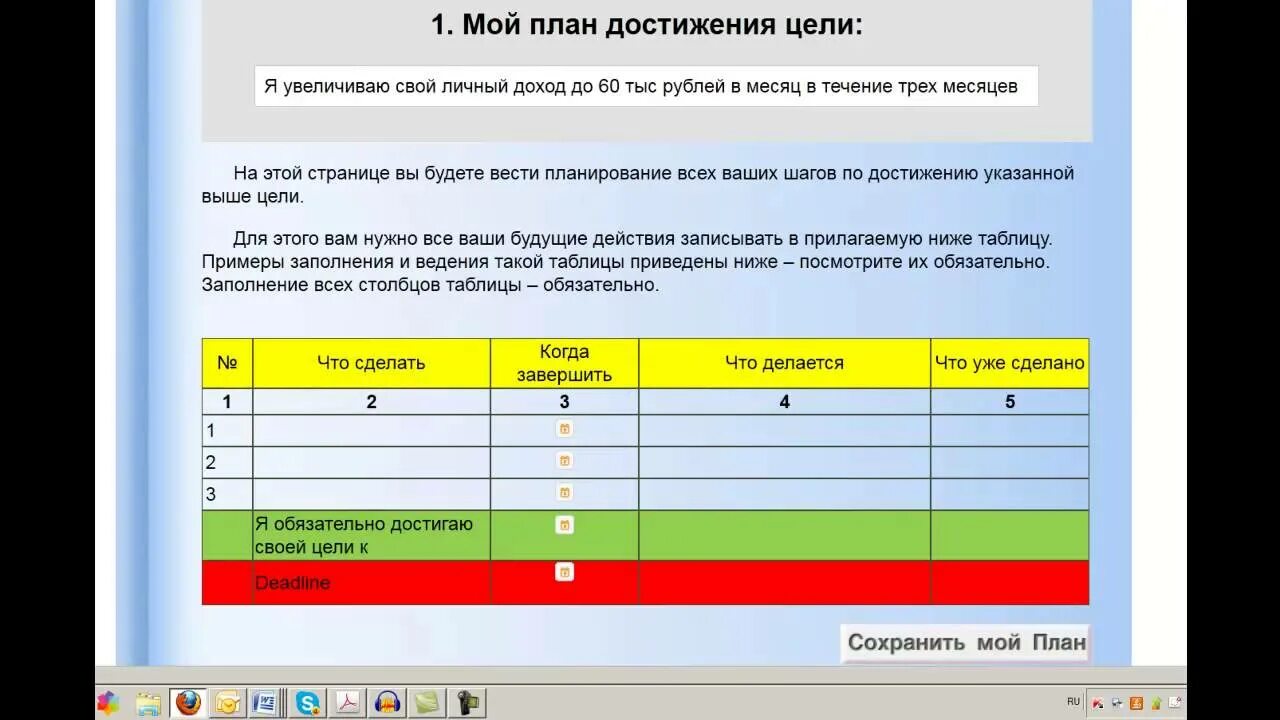Click the Сохранить мой План button

(x=966, y=643)
